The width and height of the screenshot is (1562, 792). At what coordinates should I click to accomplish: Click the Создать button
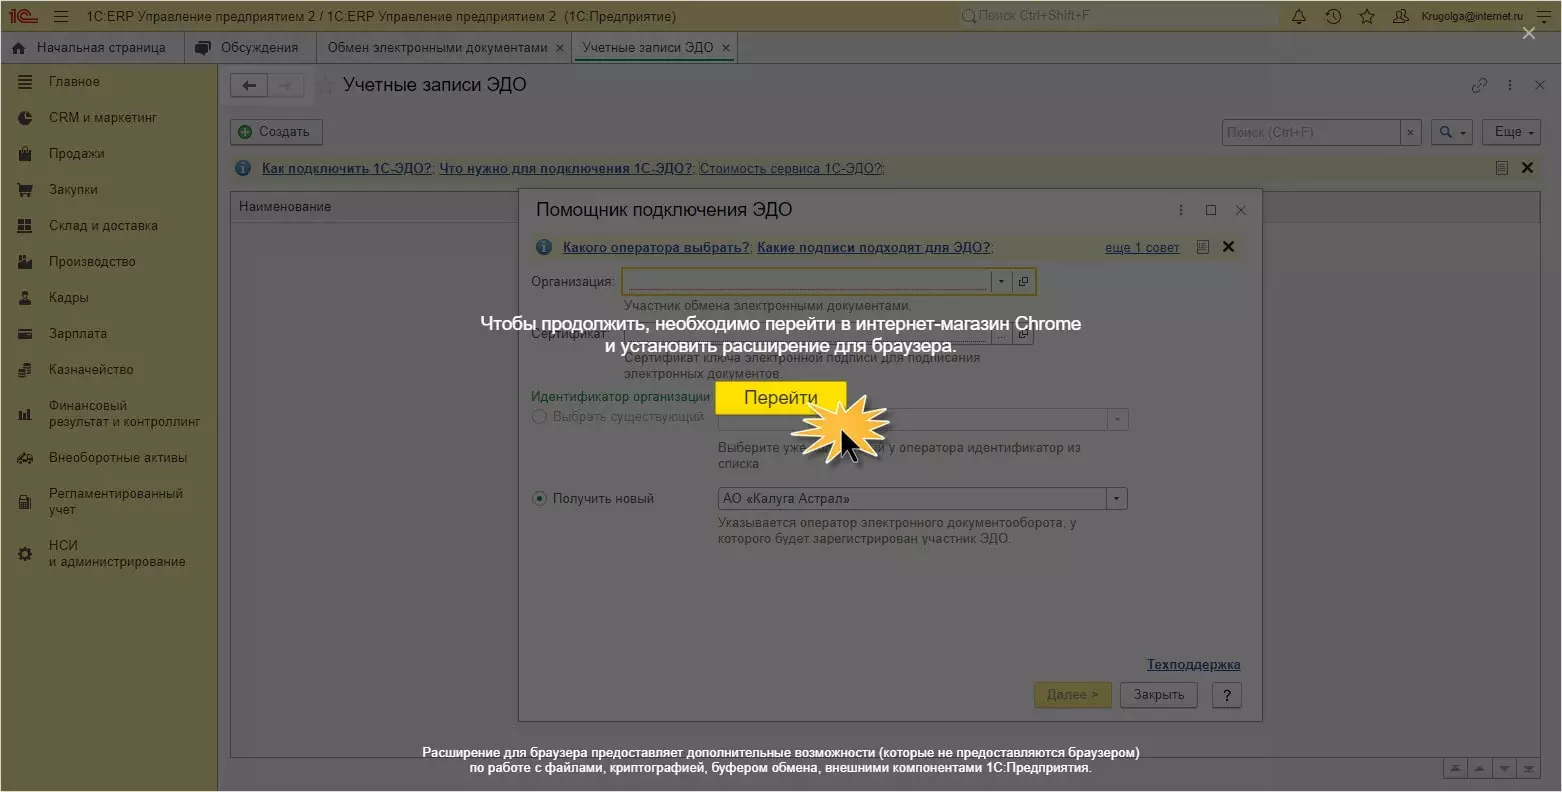click(x=276, y=132)
